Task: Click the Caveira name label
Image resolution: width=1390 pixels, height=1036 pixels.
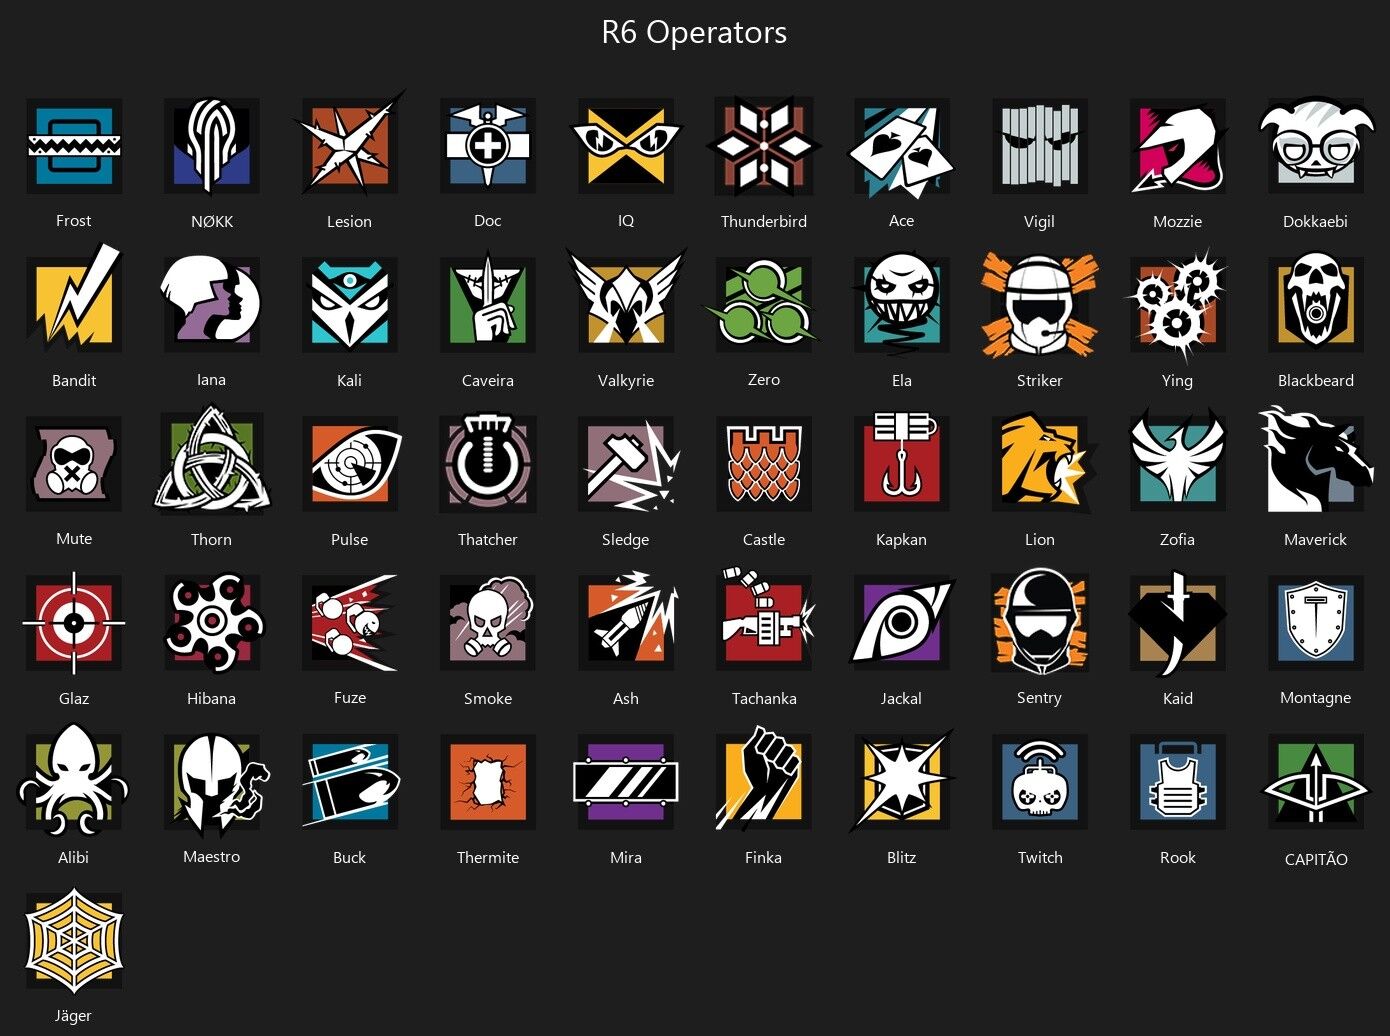Action: (488, 380)
